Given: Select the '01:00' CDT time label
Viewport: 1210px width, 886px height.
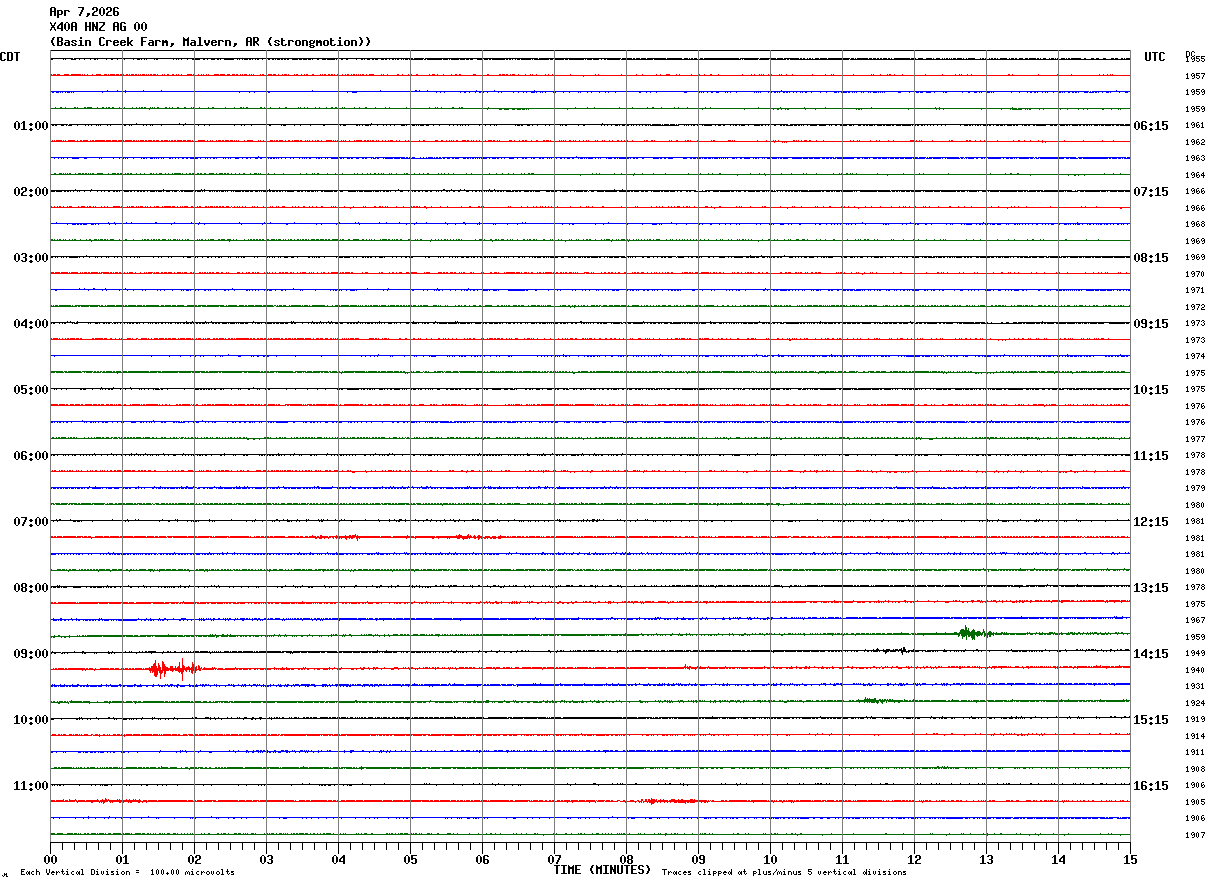Looking at the screenshot, I should [31, 126].
